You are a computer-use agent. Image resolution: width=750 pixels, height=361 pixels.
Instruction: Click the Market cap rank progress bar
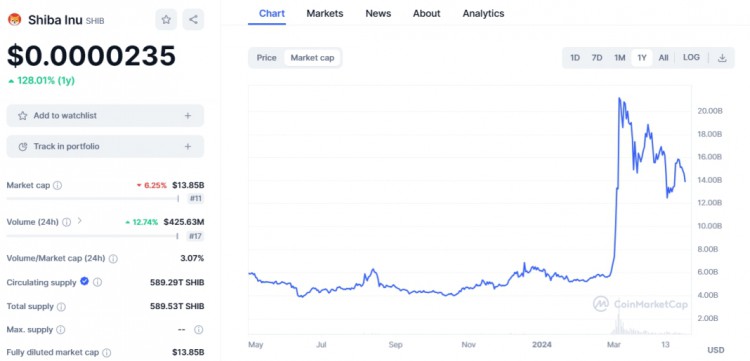[x=93, y=198]
